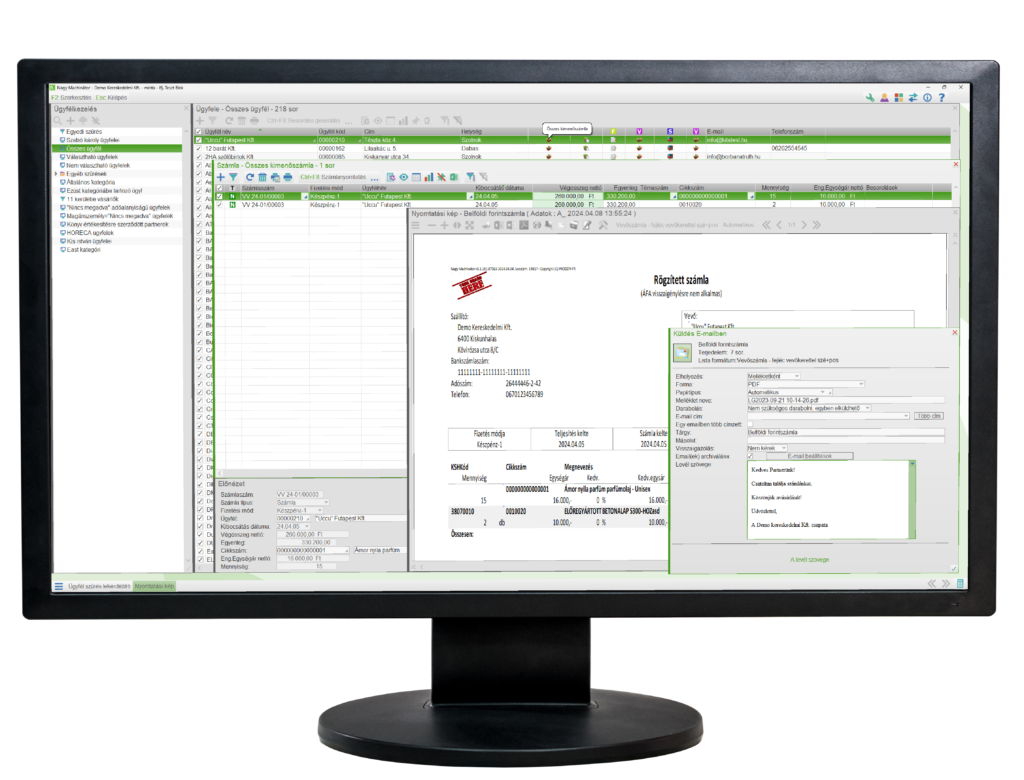Select 'Összes ügyfél' in filter tree
This screenshot has height=780, width=1024.
[x=117, y=148]
